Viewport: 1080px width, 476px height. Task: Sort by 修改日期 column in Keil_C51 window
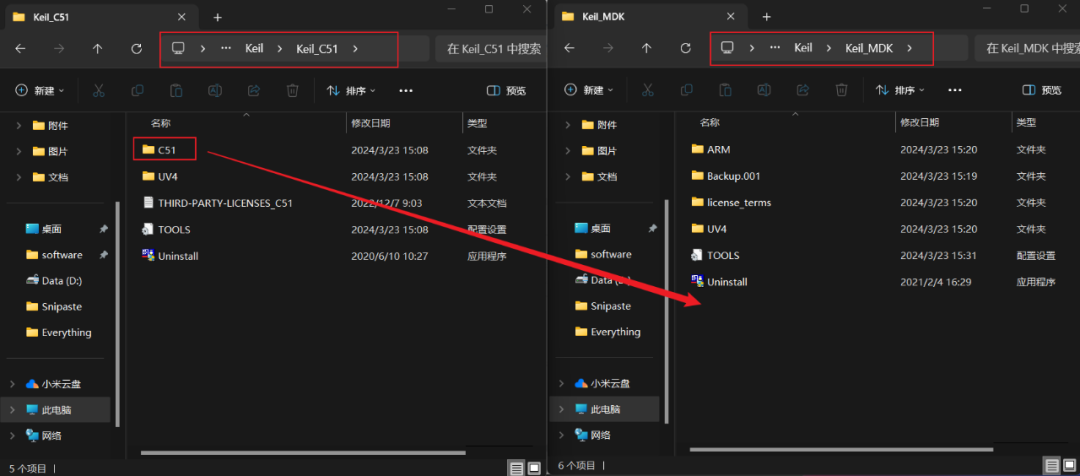coord(371,123)
